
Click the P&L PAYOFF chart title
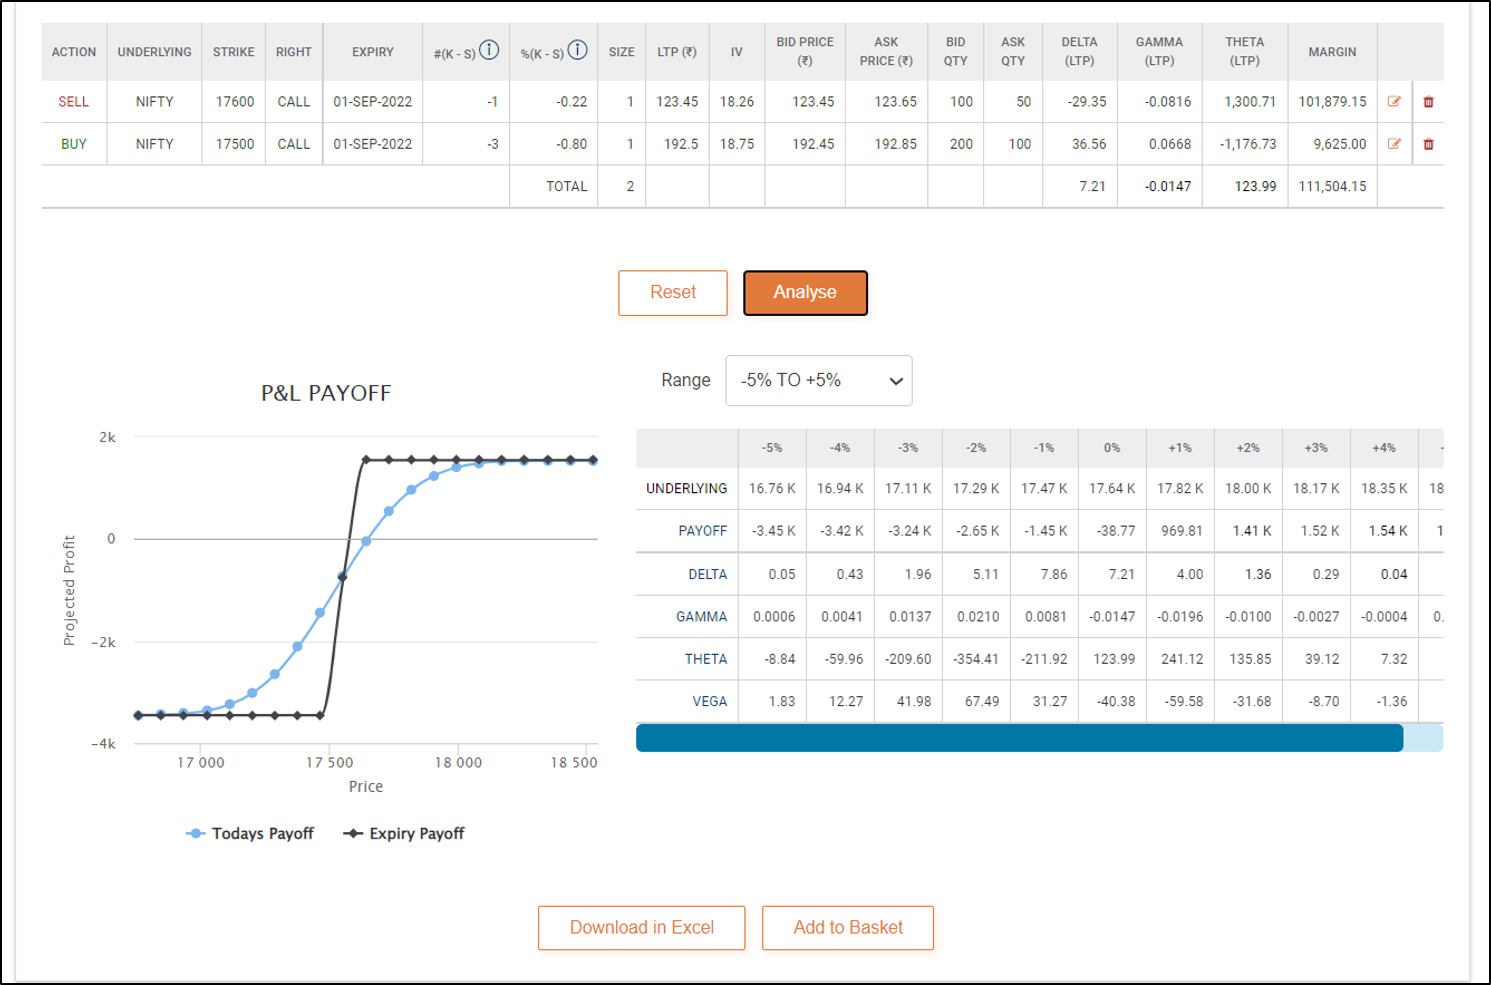tap(326, 393)
